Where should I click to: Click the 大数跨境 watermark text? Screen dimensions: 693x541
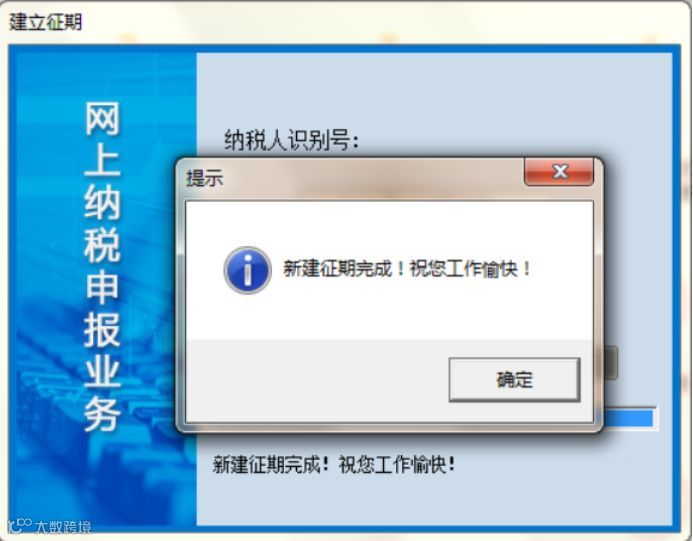[x=63, y=526]
